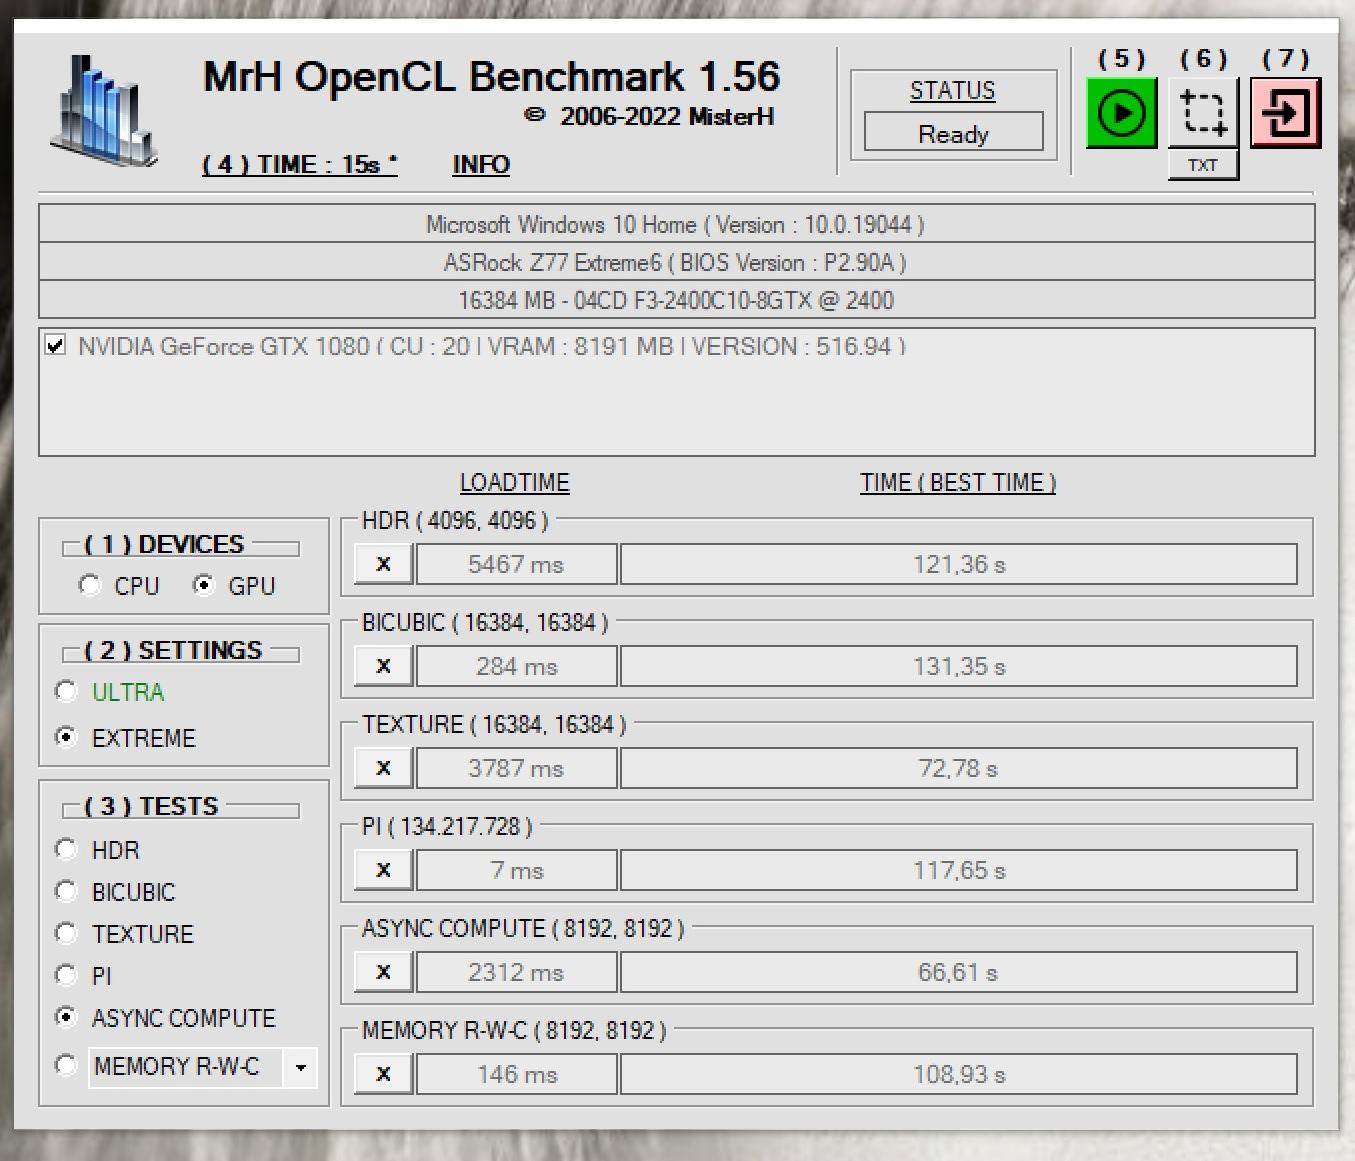Click the STATUS label
The height and width of the screenshot is (1161, 1355).
click(953, 90)
